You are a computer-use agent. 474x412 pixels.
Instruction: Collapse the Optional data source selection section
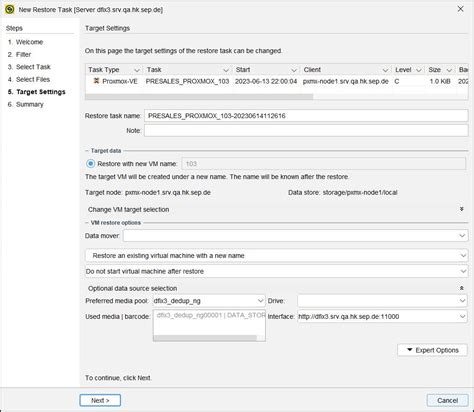coord(462,288)
